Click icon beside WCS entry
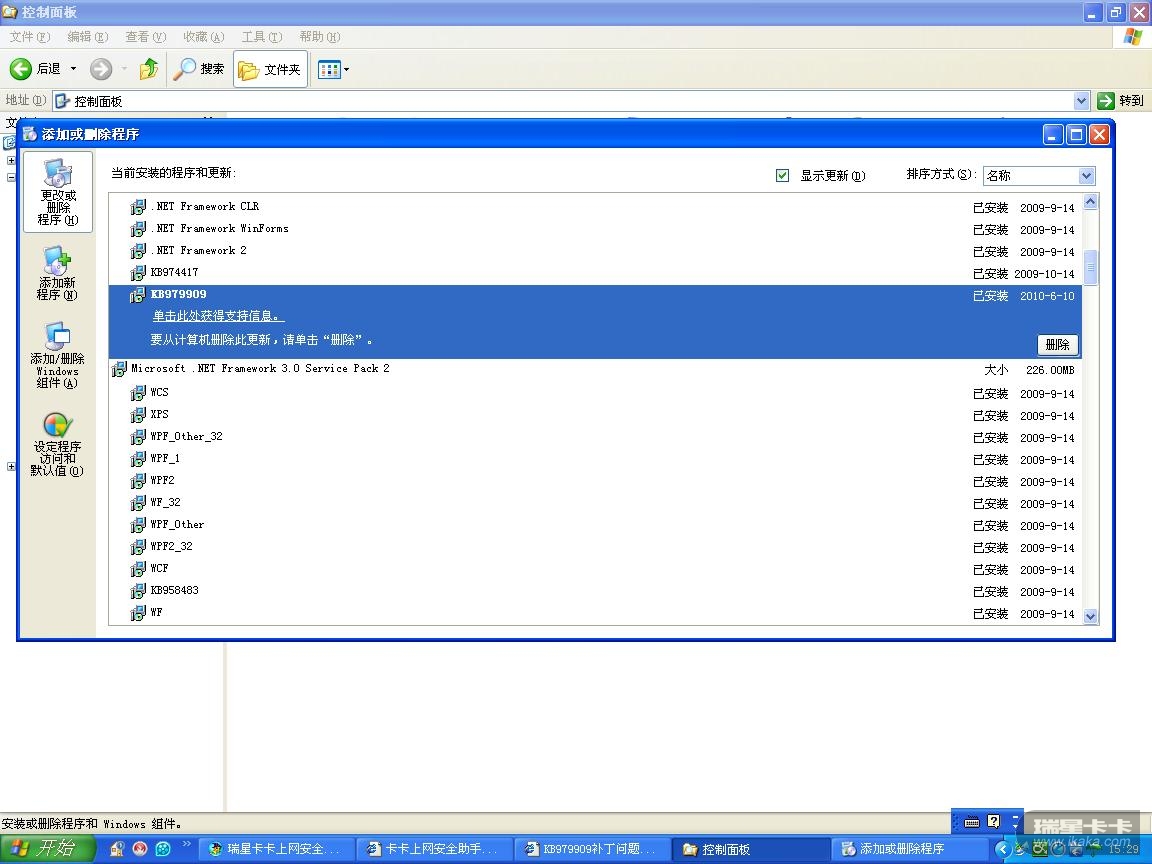Image resolution: width=1152 pixels, height=864 pixels. [x=138, y=393]
